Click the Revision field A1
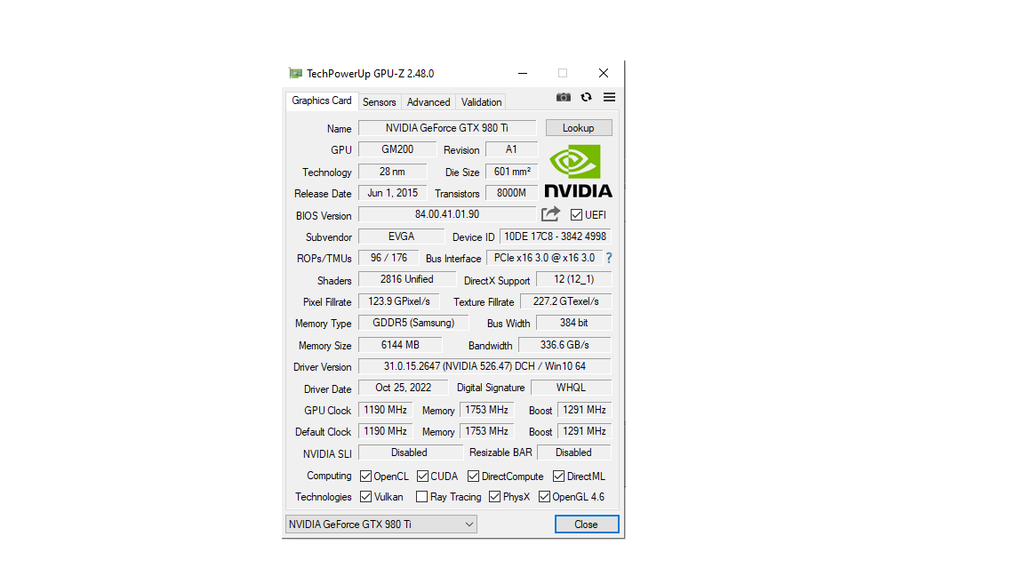 (511, 150)
